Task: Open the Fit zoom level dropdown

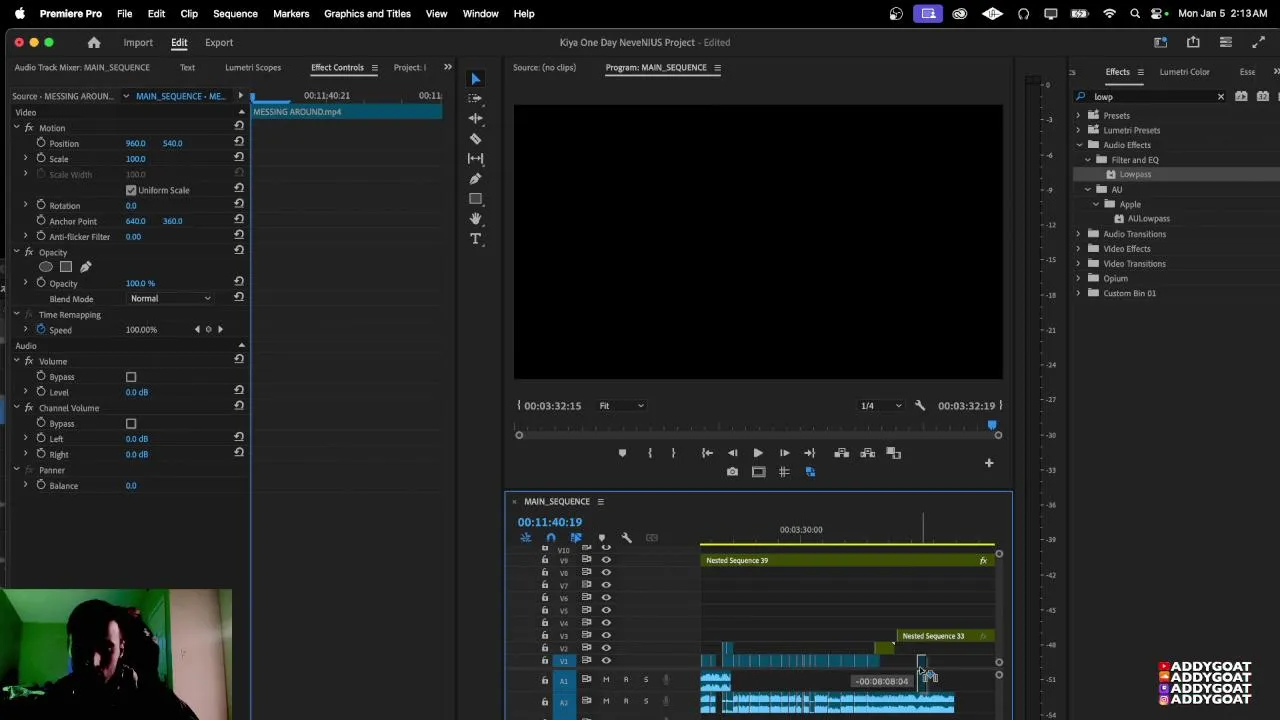Action: point(621,406)
